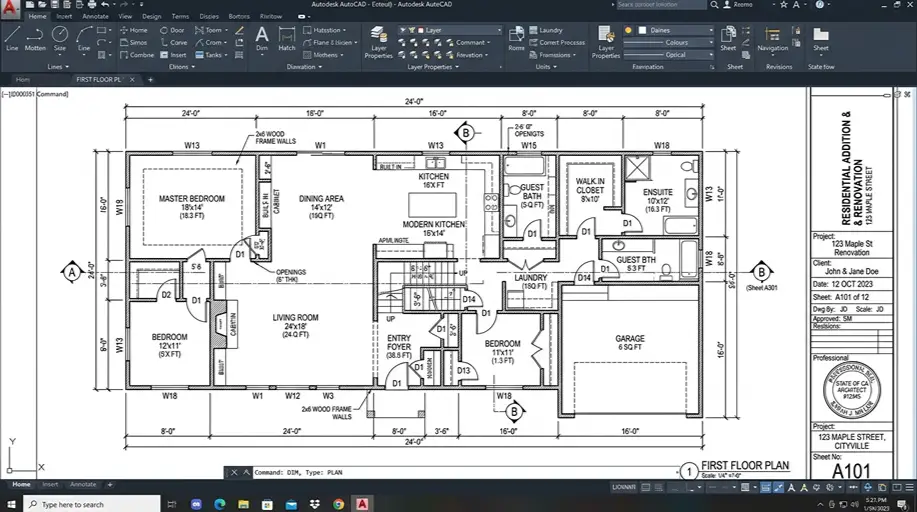The width and height of the screenshot is (917, 512).
Task: Expand the Diawation panel dropdown
Action: (305, 67)
